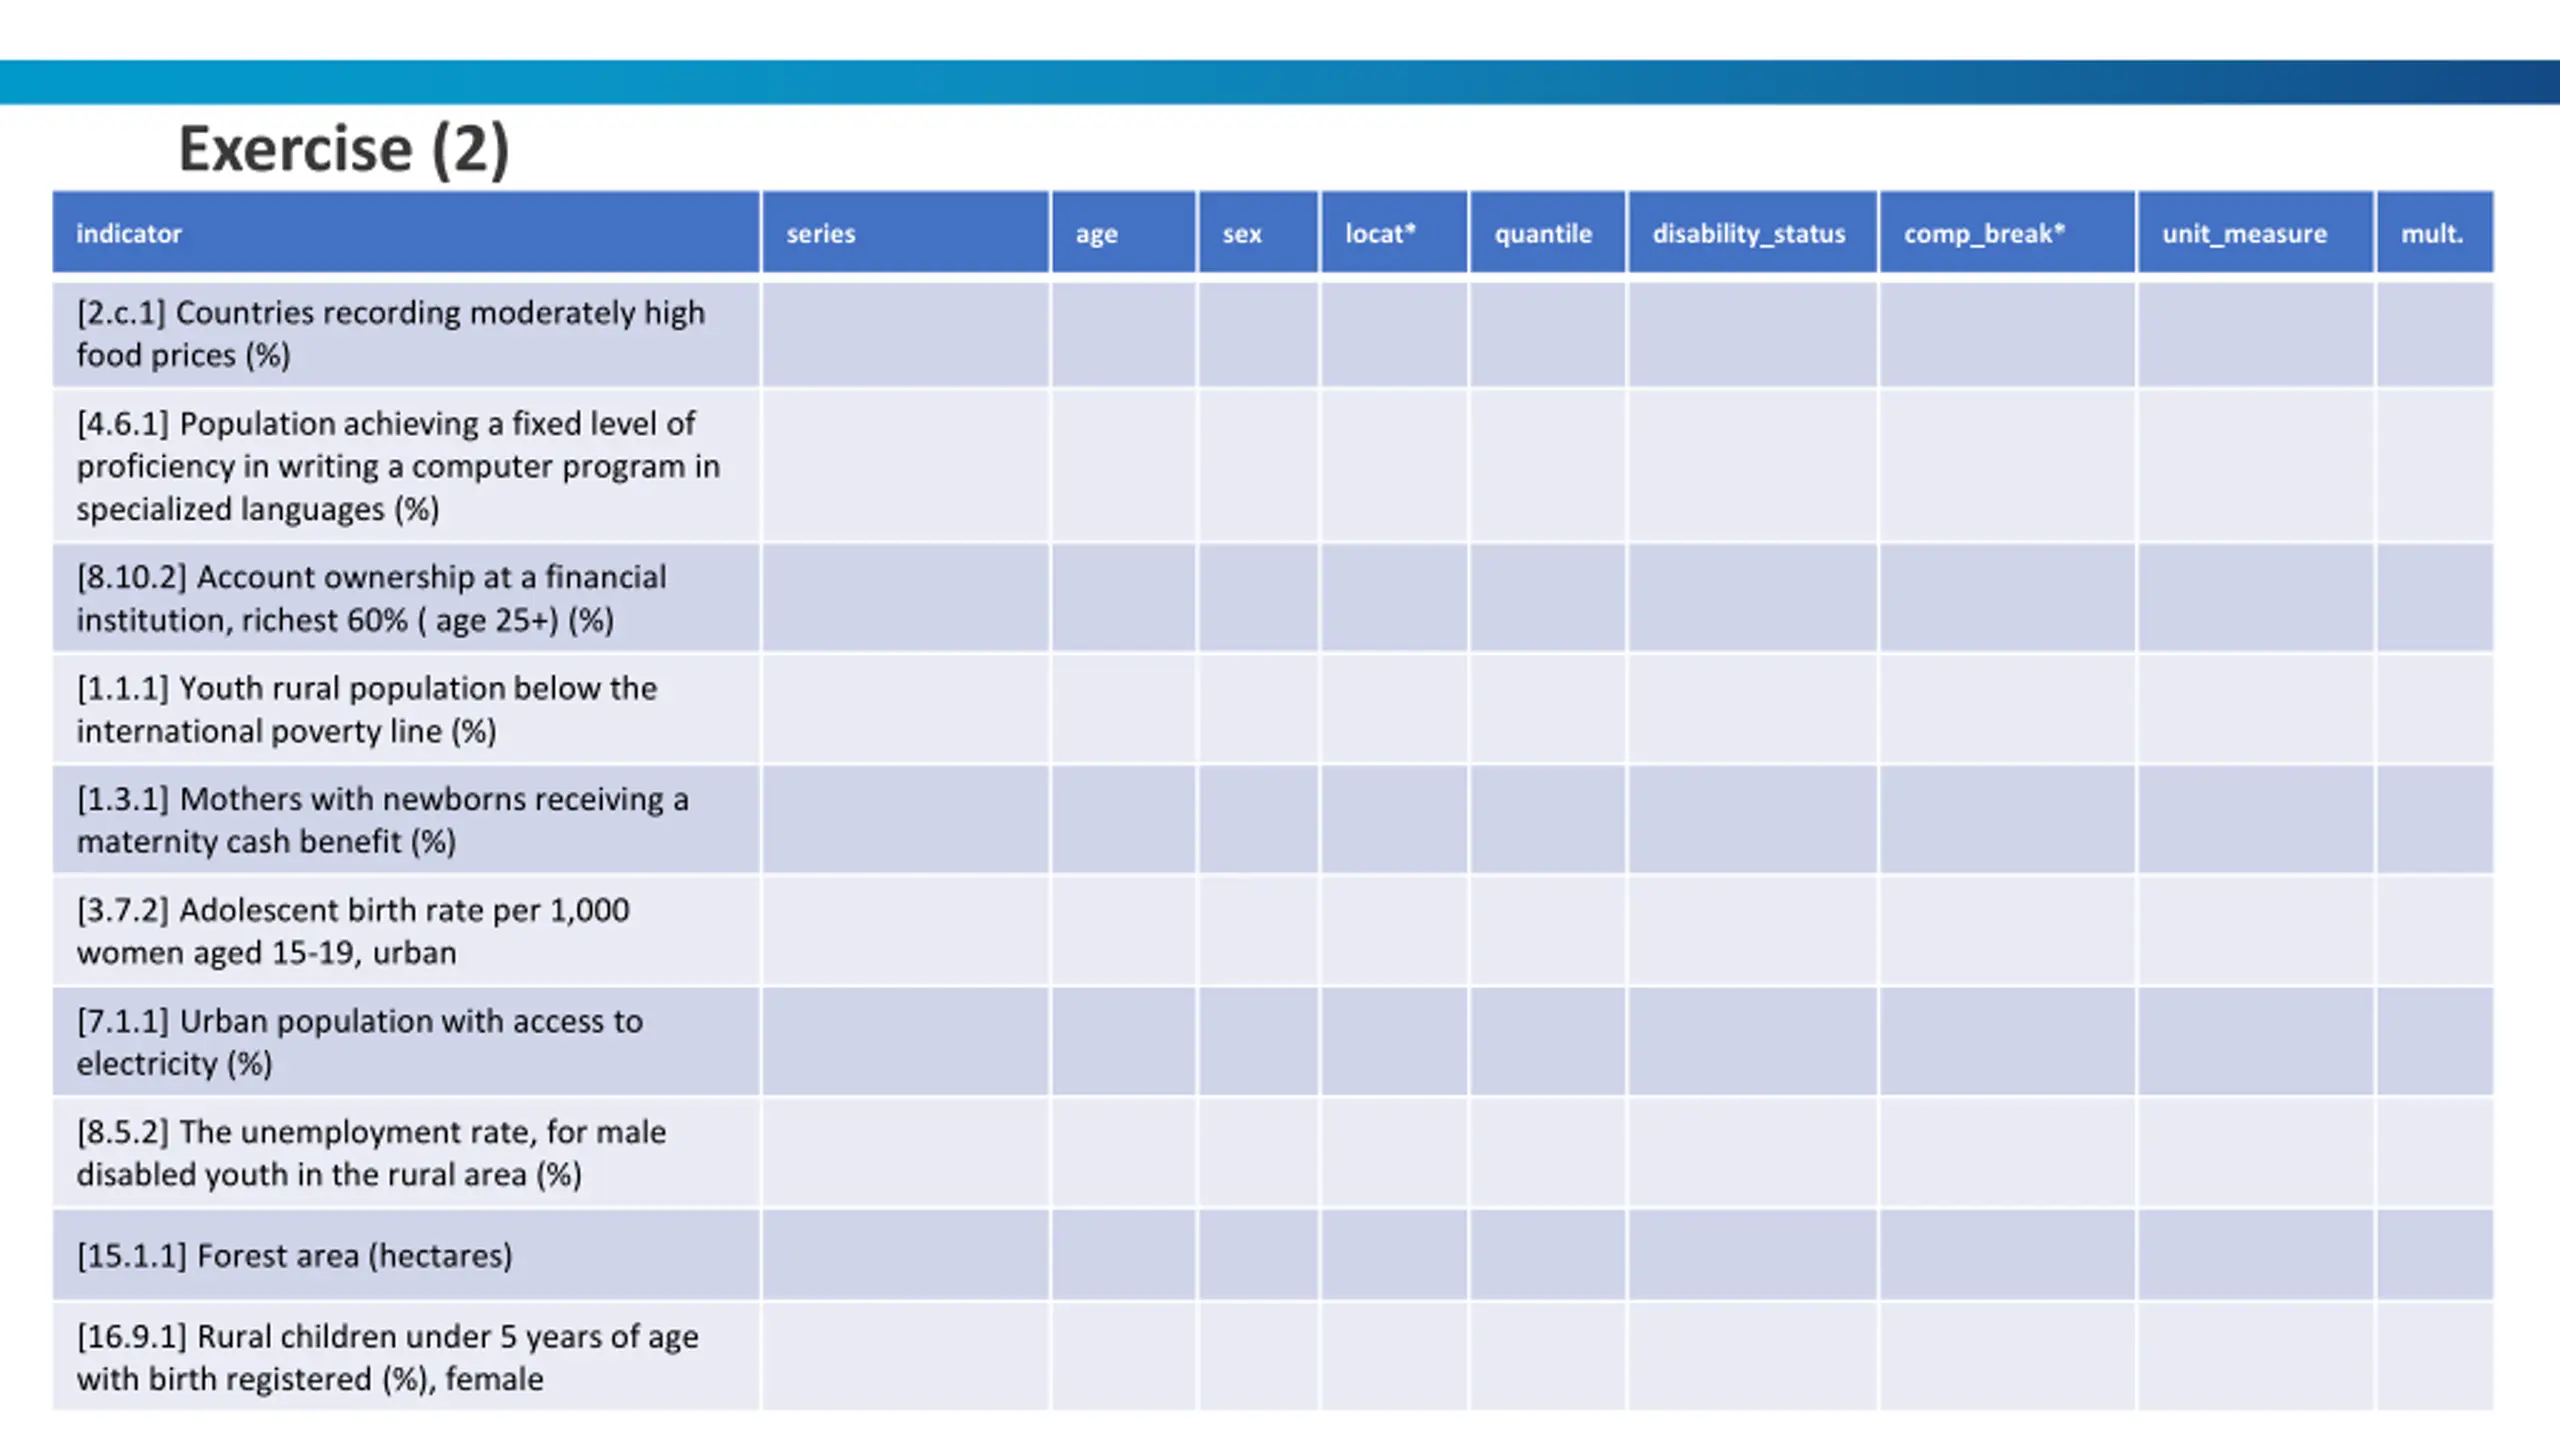Viewport: 2560px width, 1440px height.
Task: Click quantile cell for [8.10.2] account ownership
Action: click(1547, 598)
